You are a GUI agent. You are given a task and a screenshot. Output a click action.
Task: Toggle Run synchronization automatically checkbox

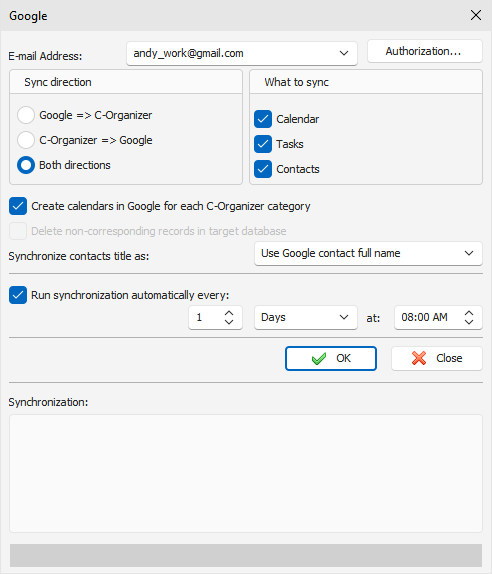click(18, 295)
